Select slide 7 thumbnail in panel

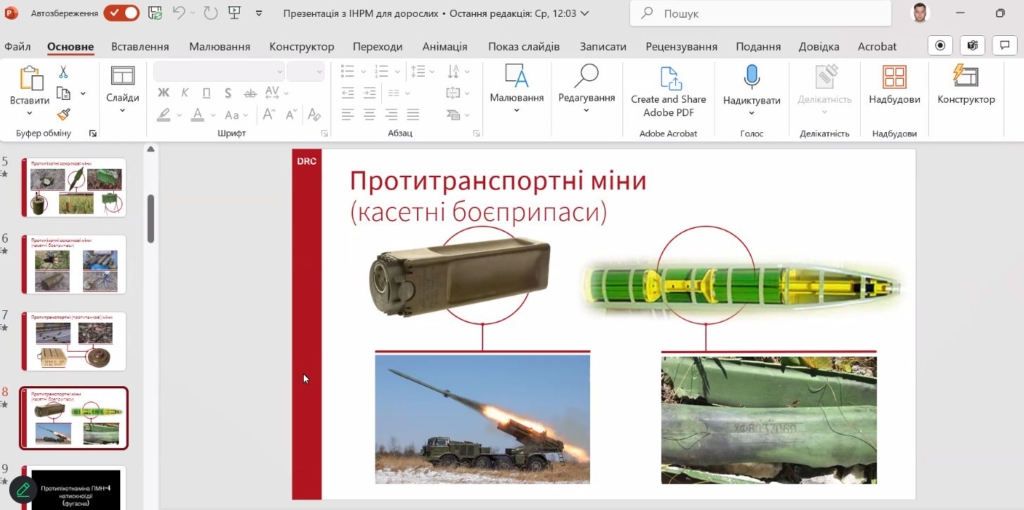click(74, 340)
